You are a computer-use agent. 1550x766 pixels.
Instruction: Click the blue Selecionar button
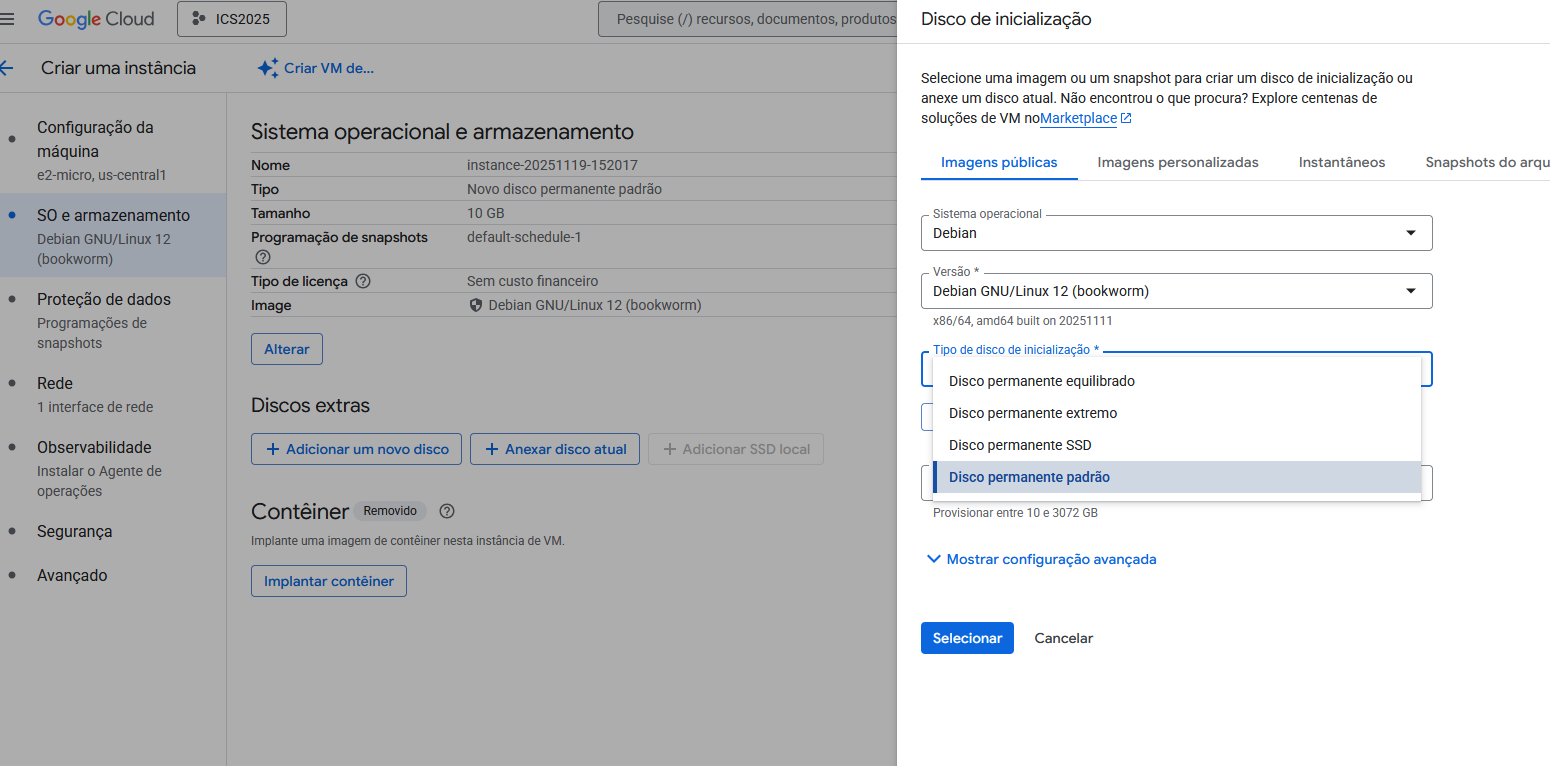point(966,638)
